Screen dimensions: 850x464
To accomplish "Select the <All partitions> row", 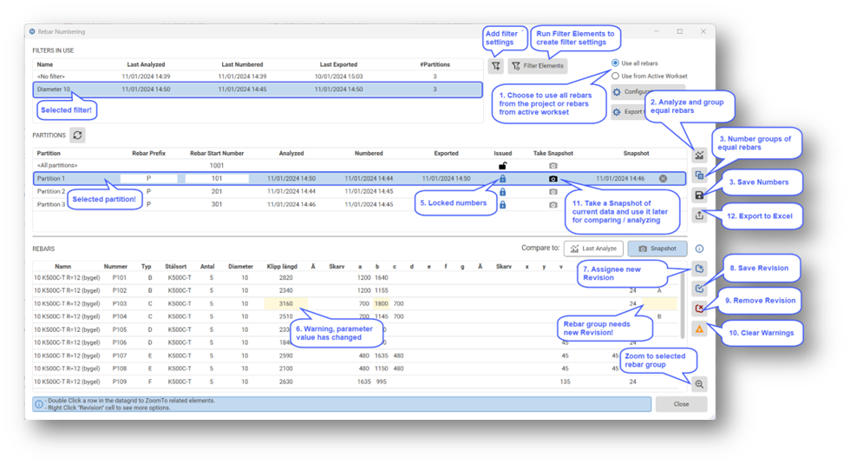I will coord(359,165).
